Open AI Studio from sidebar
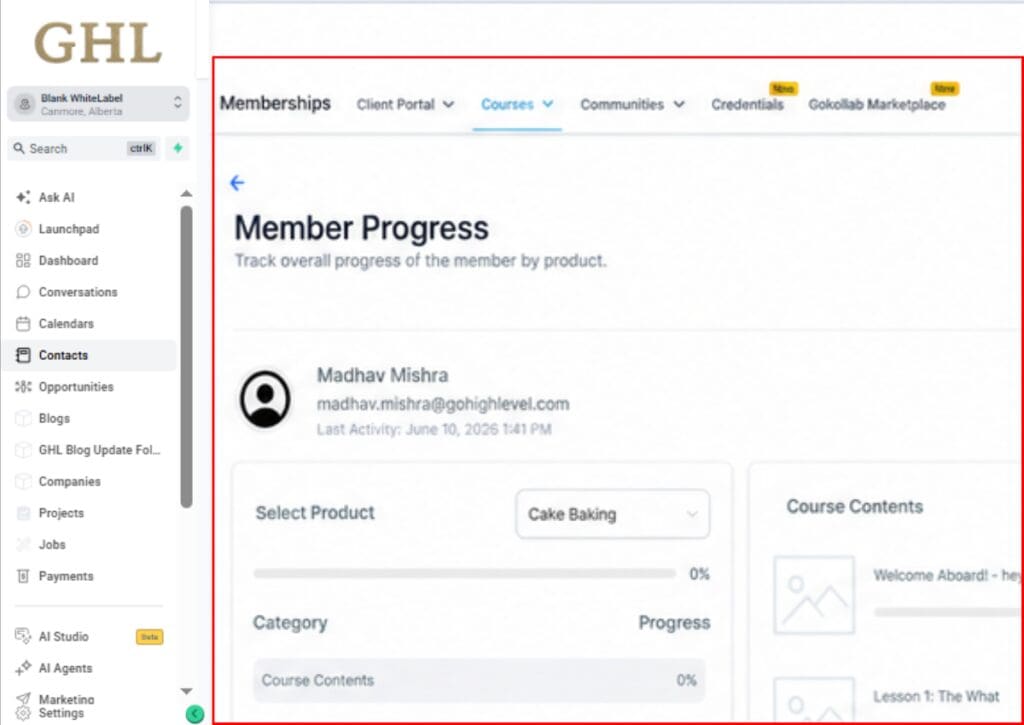 point(63,636)
